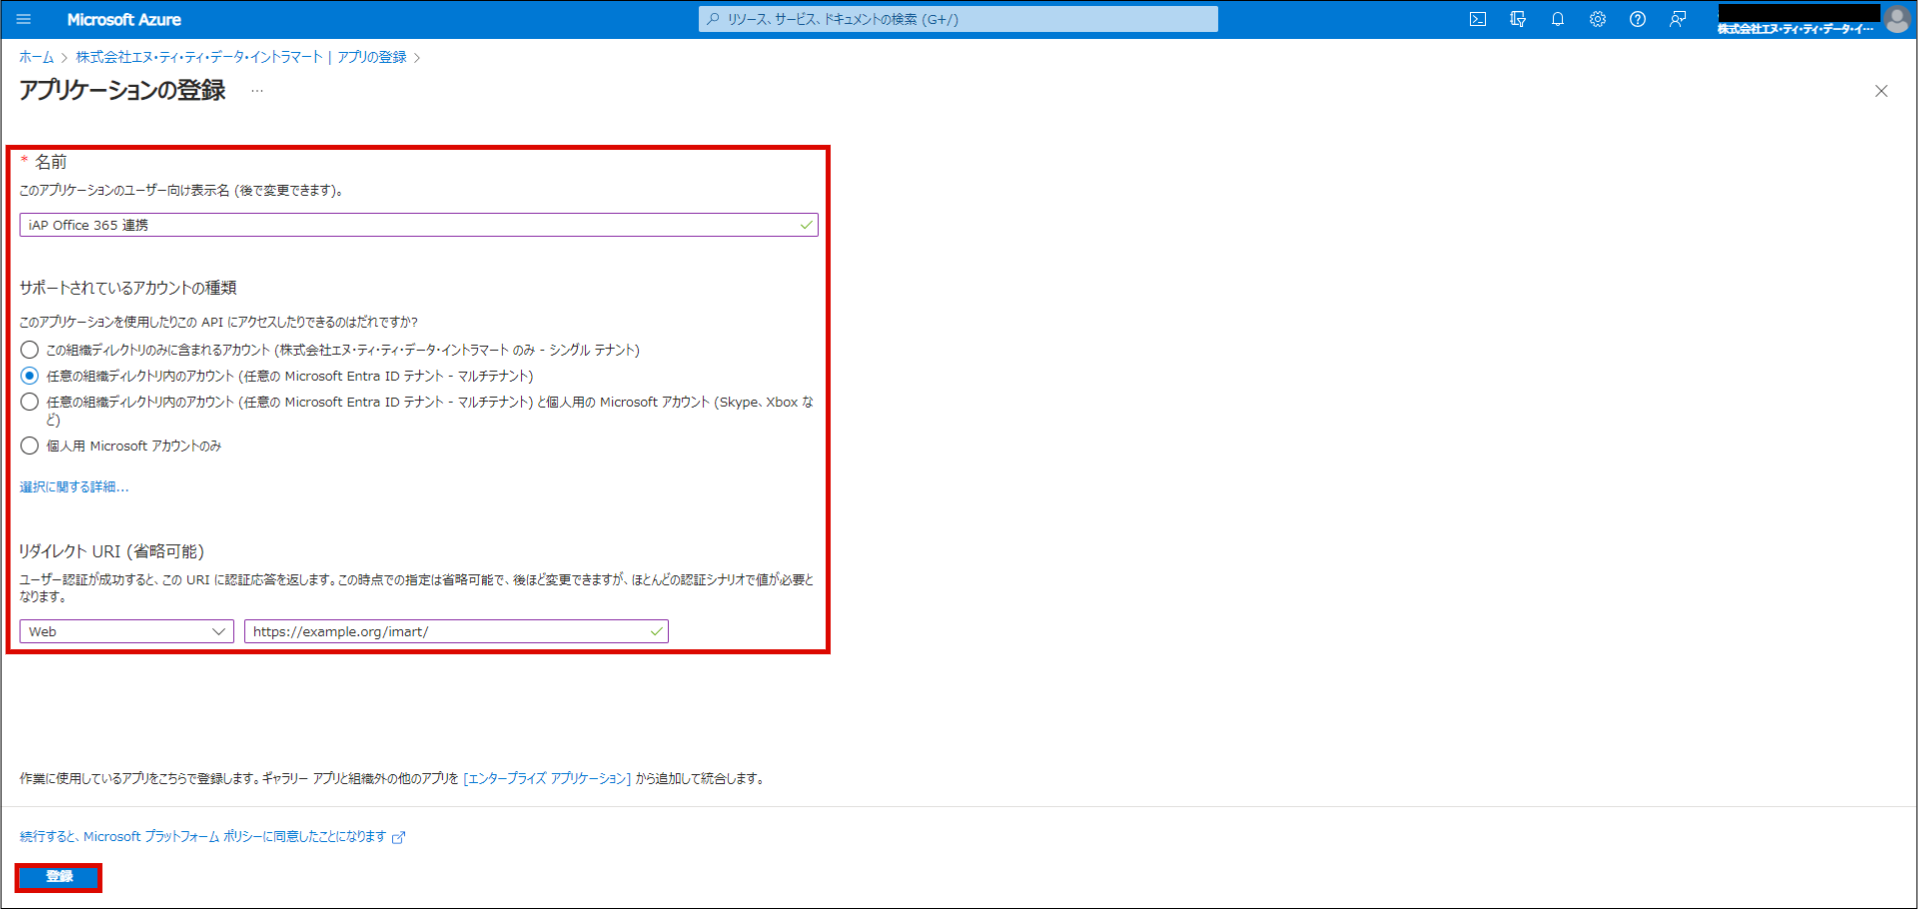Open the Azure portal hamburger menu

[24, 19]
